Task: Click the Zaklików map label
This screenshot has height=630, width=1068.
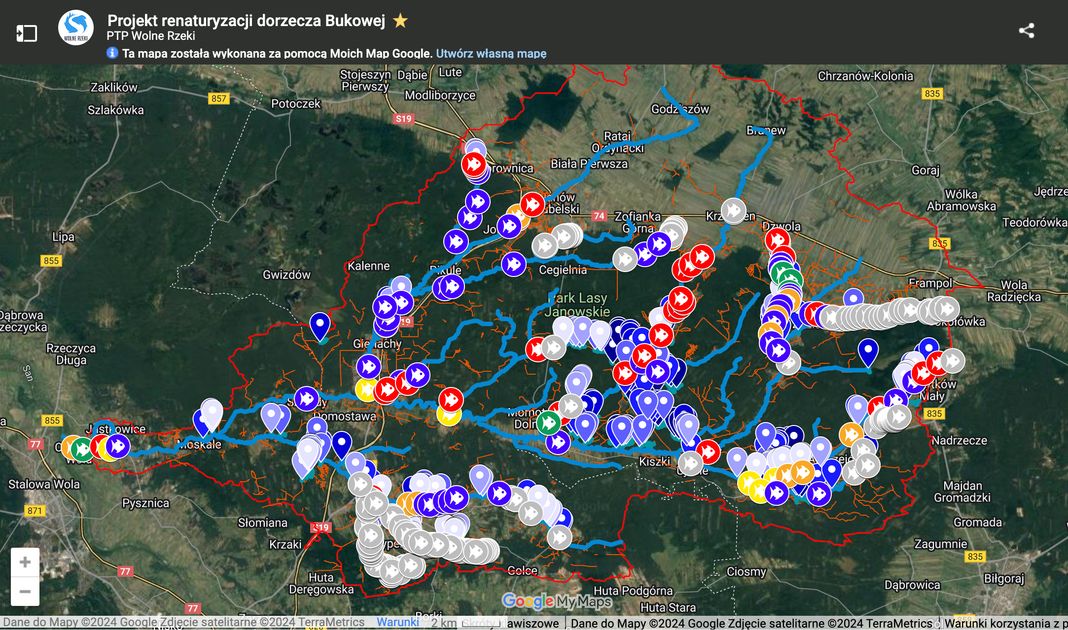Action: [x=114, y=87]
